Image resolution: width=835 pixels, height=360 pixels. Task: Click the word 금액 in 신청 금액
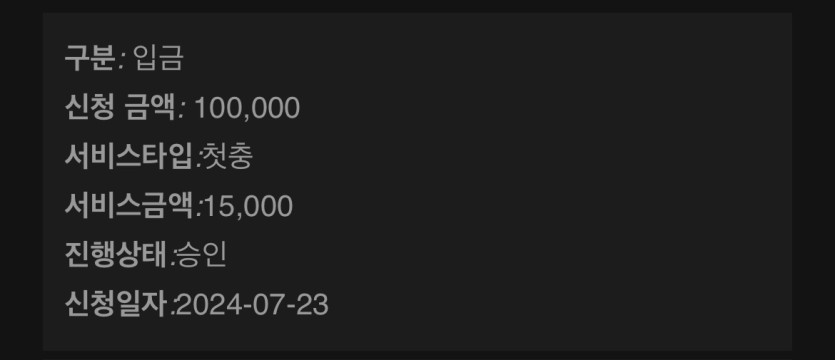(151, 107)
